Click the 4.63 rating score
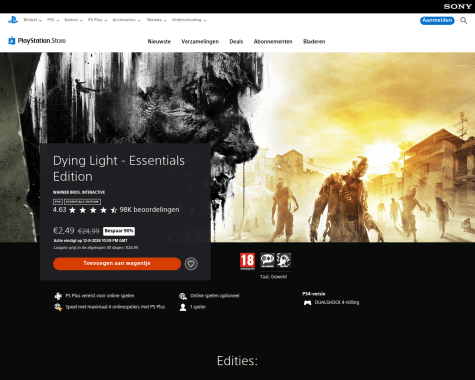This screenshot has height=380, width=475. click(60, 210)
